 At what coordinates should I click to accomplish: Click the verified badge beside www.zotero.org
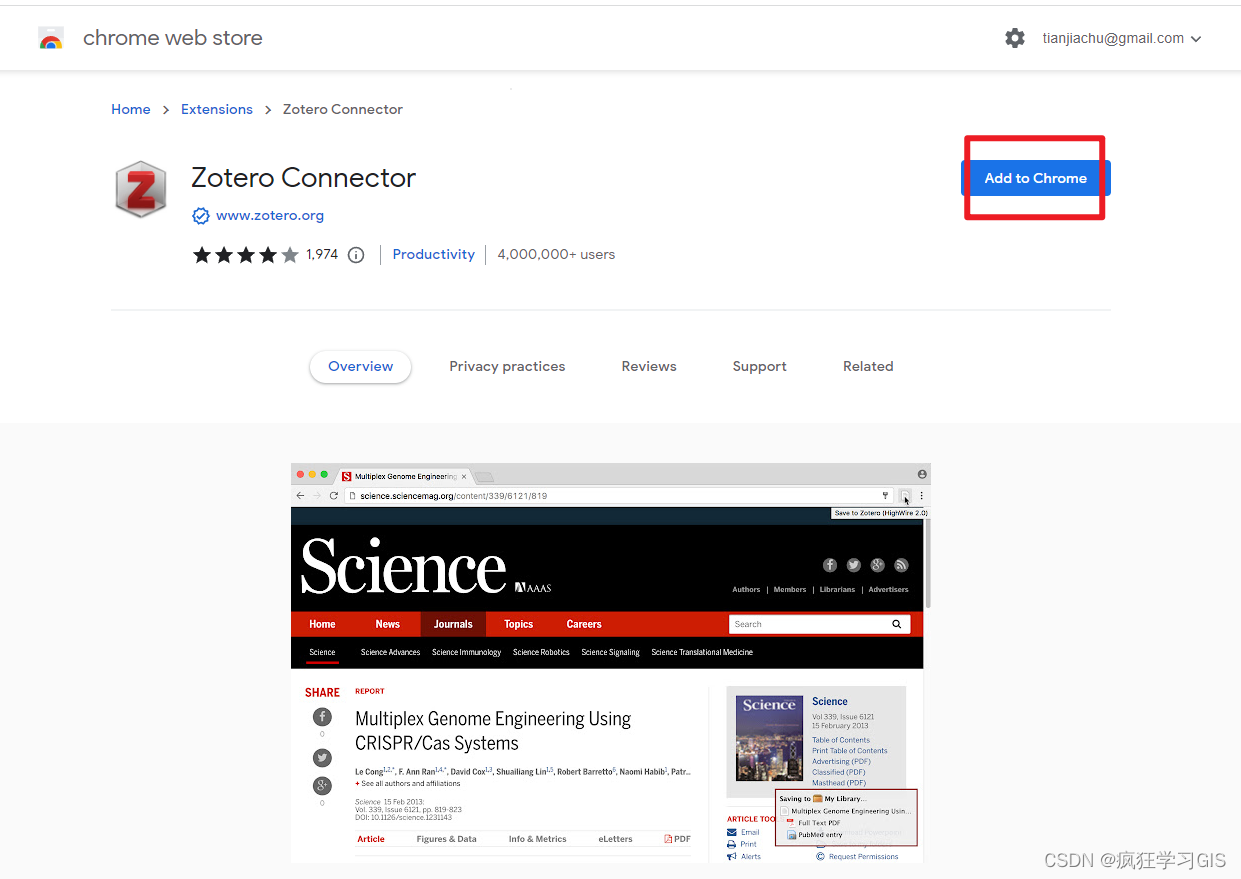coord(201,215)
